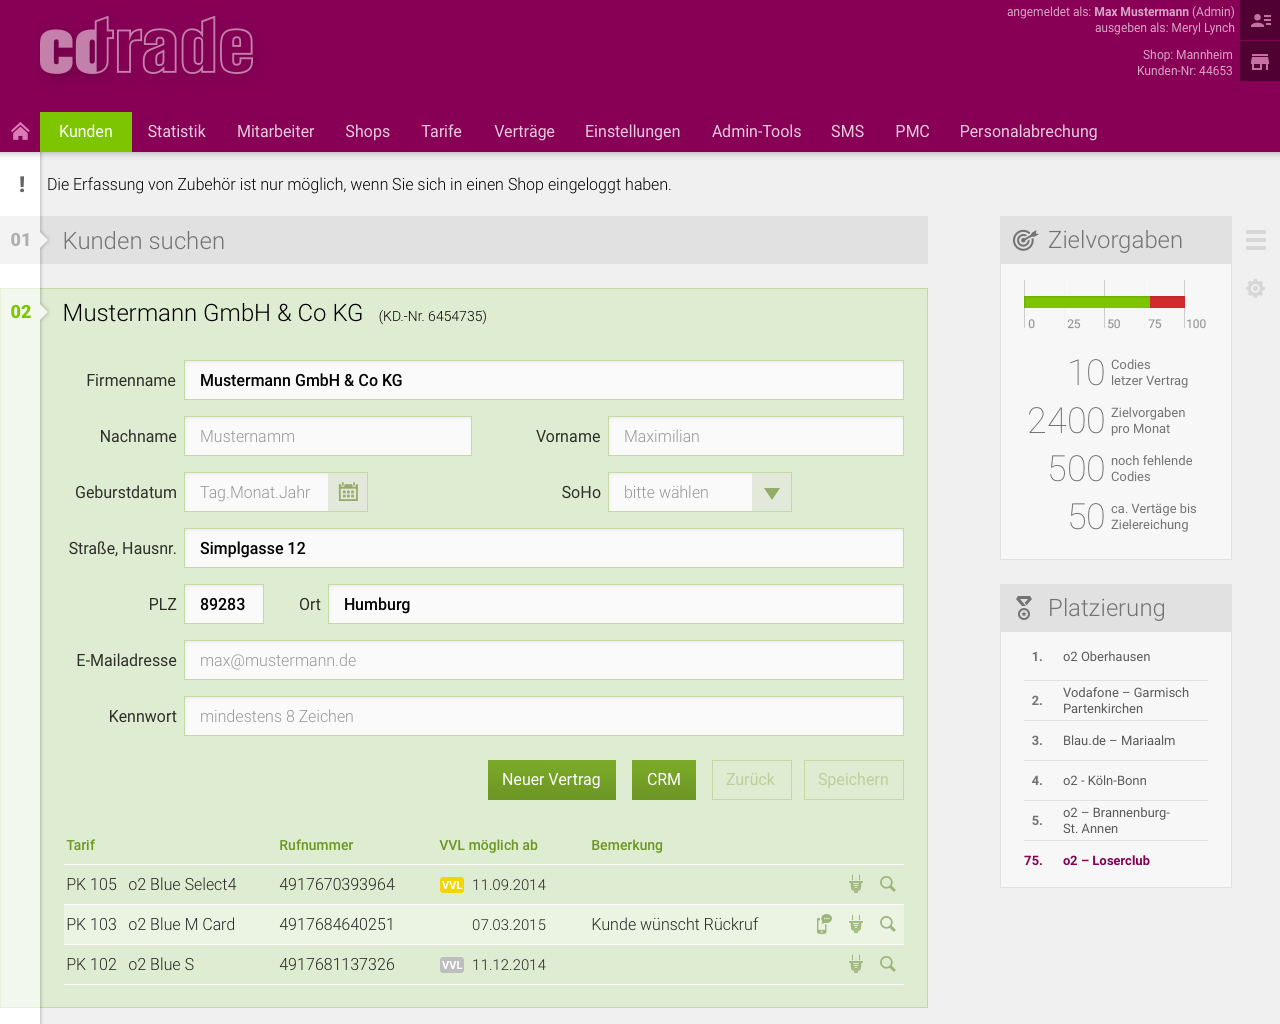Open the hamburger menu beside Zielvorgaben
The height and width of the screenshot is (1024, 1280).
[x=1256, y=240]
